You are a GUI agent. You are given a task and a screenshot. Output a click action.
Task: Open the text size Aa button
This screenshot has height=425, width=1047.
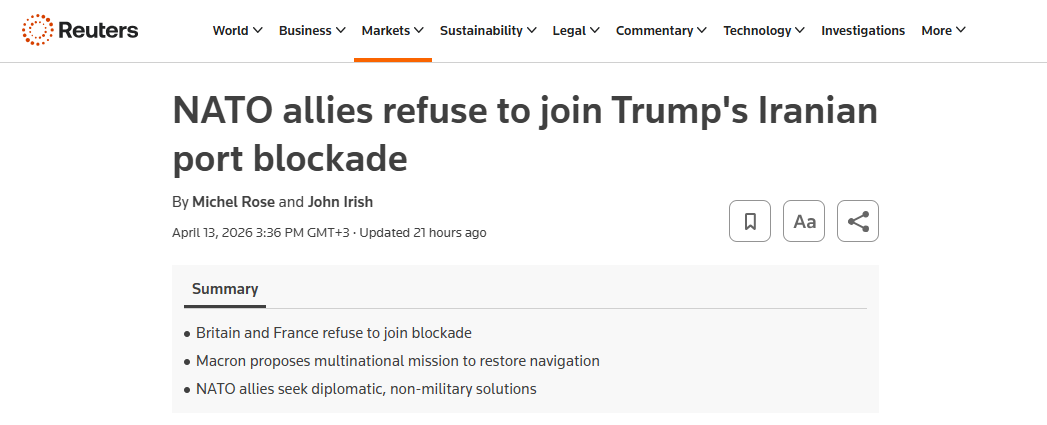click(x=804, y=221)
